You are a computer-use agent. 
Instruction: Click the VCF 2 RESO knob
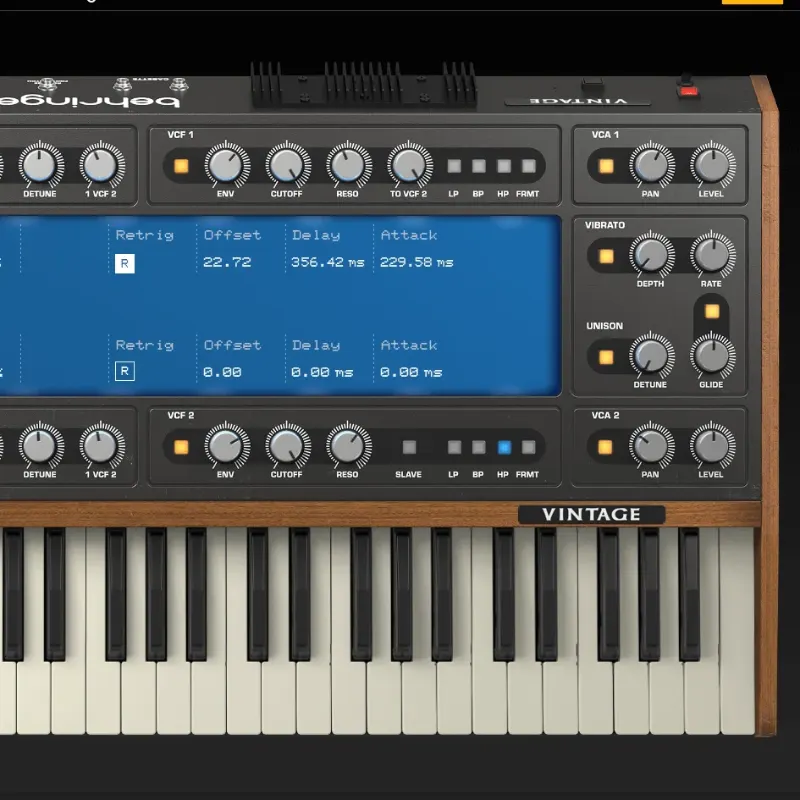(348, 446)
